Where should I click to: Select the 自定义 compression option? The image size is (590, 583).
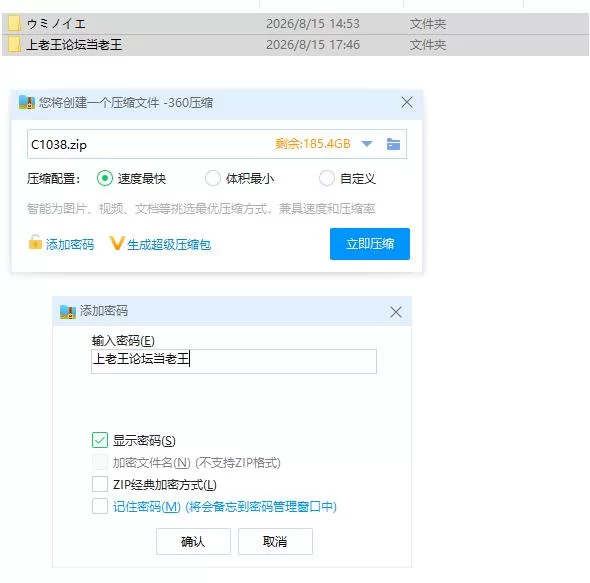[x=327, y=178]
